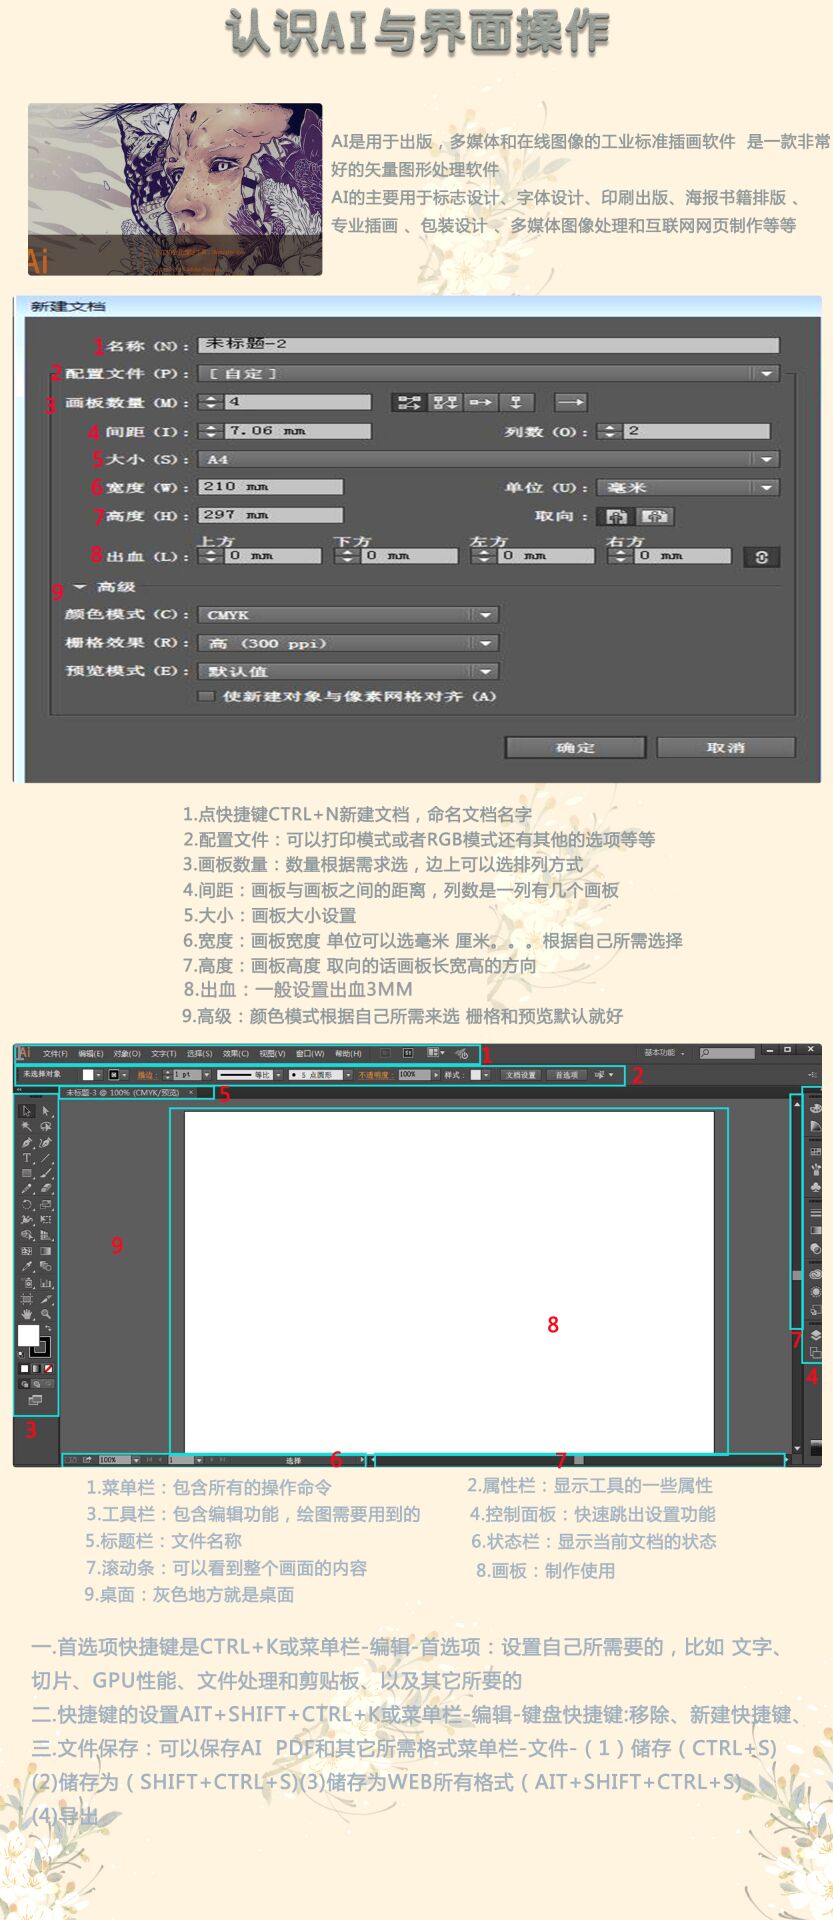Click the 名称 name input field
Screen dimensions: 833x1920
click(x=487, y=345)
